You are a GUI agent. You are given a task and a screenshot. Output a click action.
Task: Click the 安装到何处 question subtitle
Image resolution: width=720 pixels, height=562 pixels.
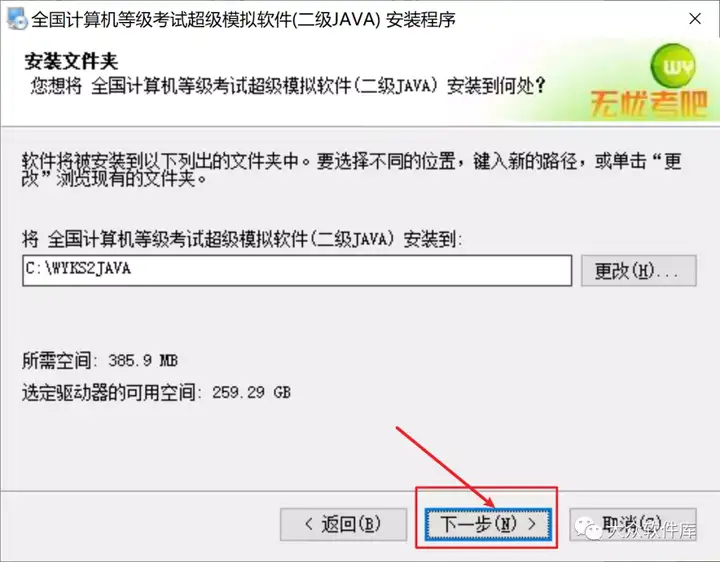(287, 86)
